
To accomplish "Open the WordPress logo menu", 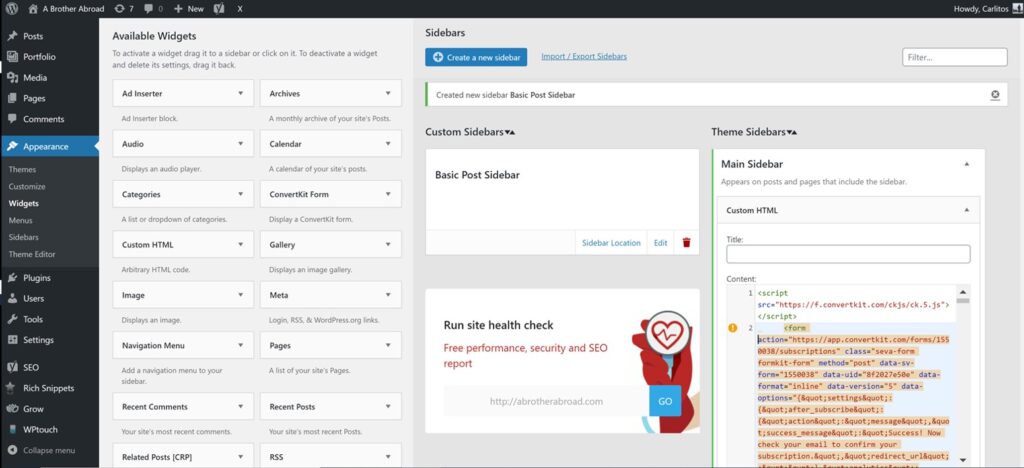I will (12, 9).
